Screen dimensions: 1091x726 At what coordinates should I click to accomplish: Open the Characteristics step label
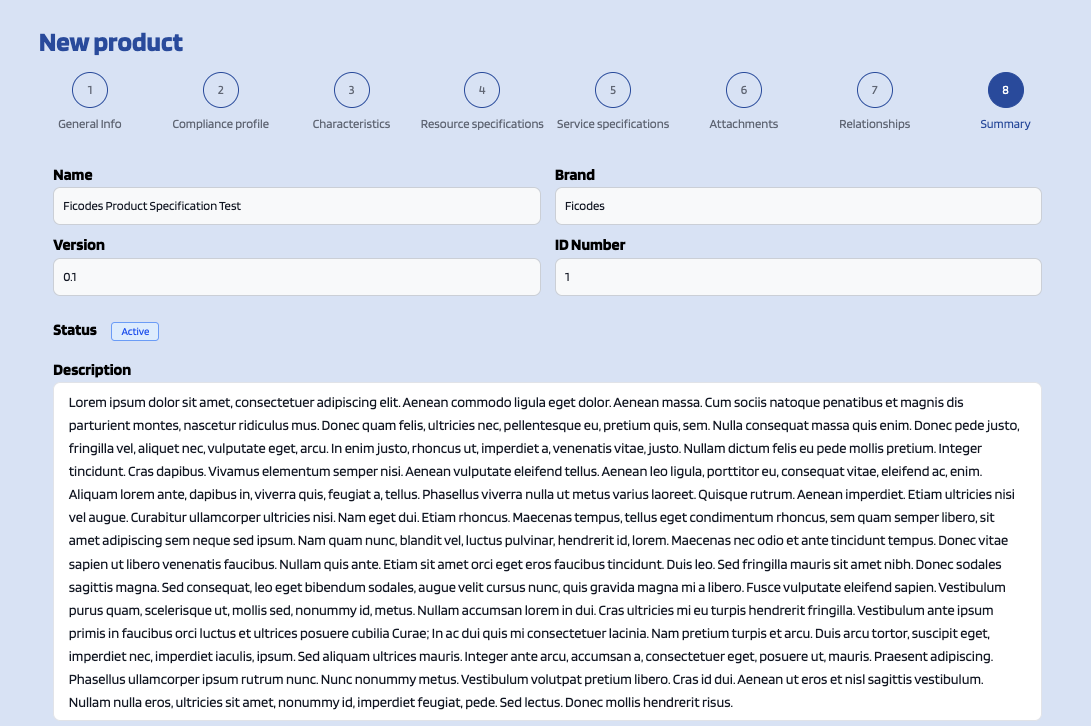point(351,124)
